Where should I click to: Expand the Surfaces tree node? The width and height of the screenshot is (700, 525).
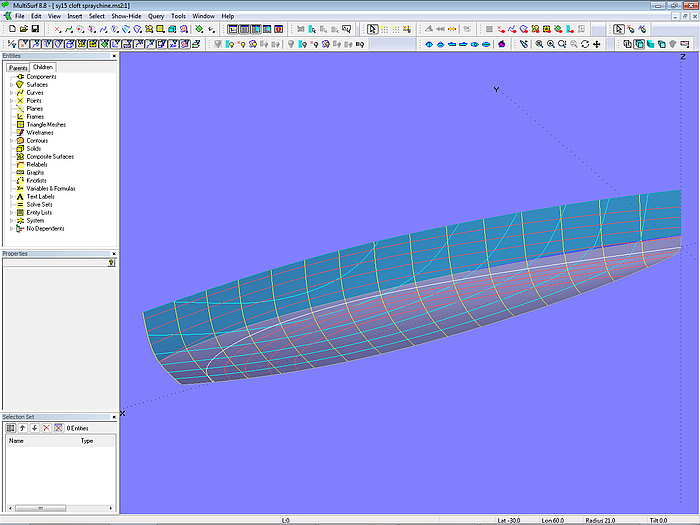[x=11, y=85]
